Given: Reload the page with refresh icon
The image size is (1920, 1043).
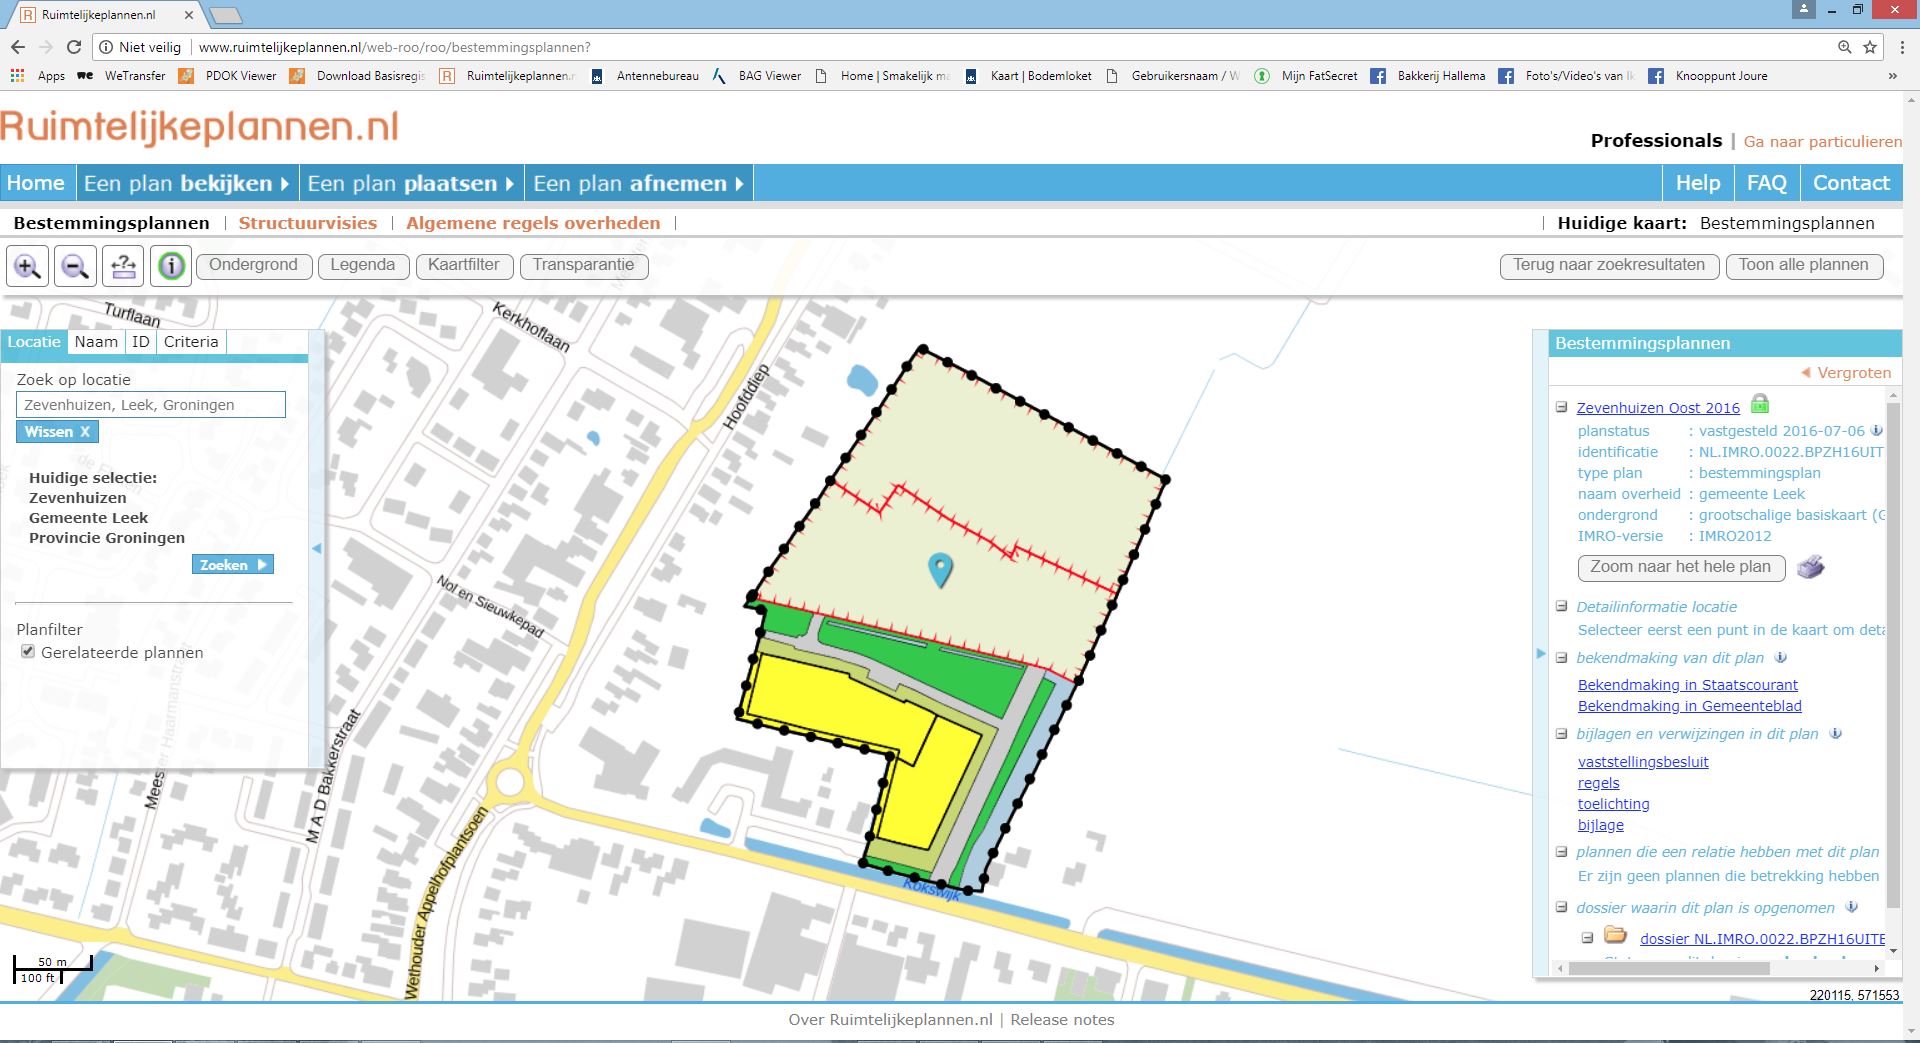Looking at the screenshot, I should [x=74, y=47].
